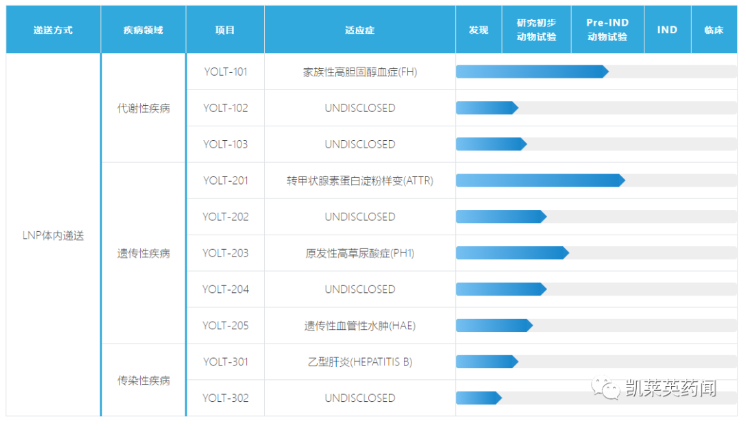Click project YOLT-205

point(226,325)
